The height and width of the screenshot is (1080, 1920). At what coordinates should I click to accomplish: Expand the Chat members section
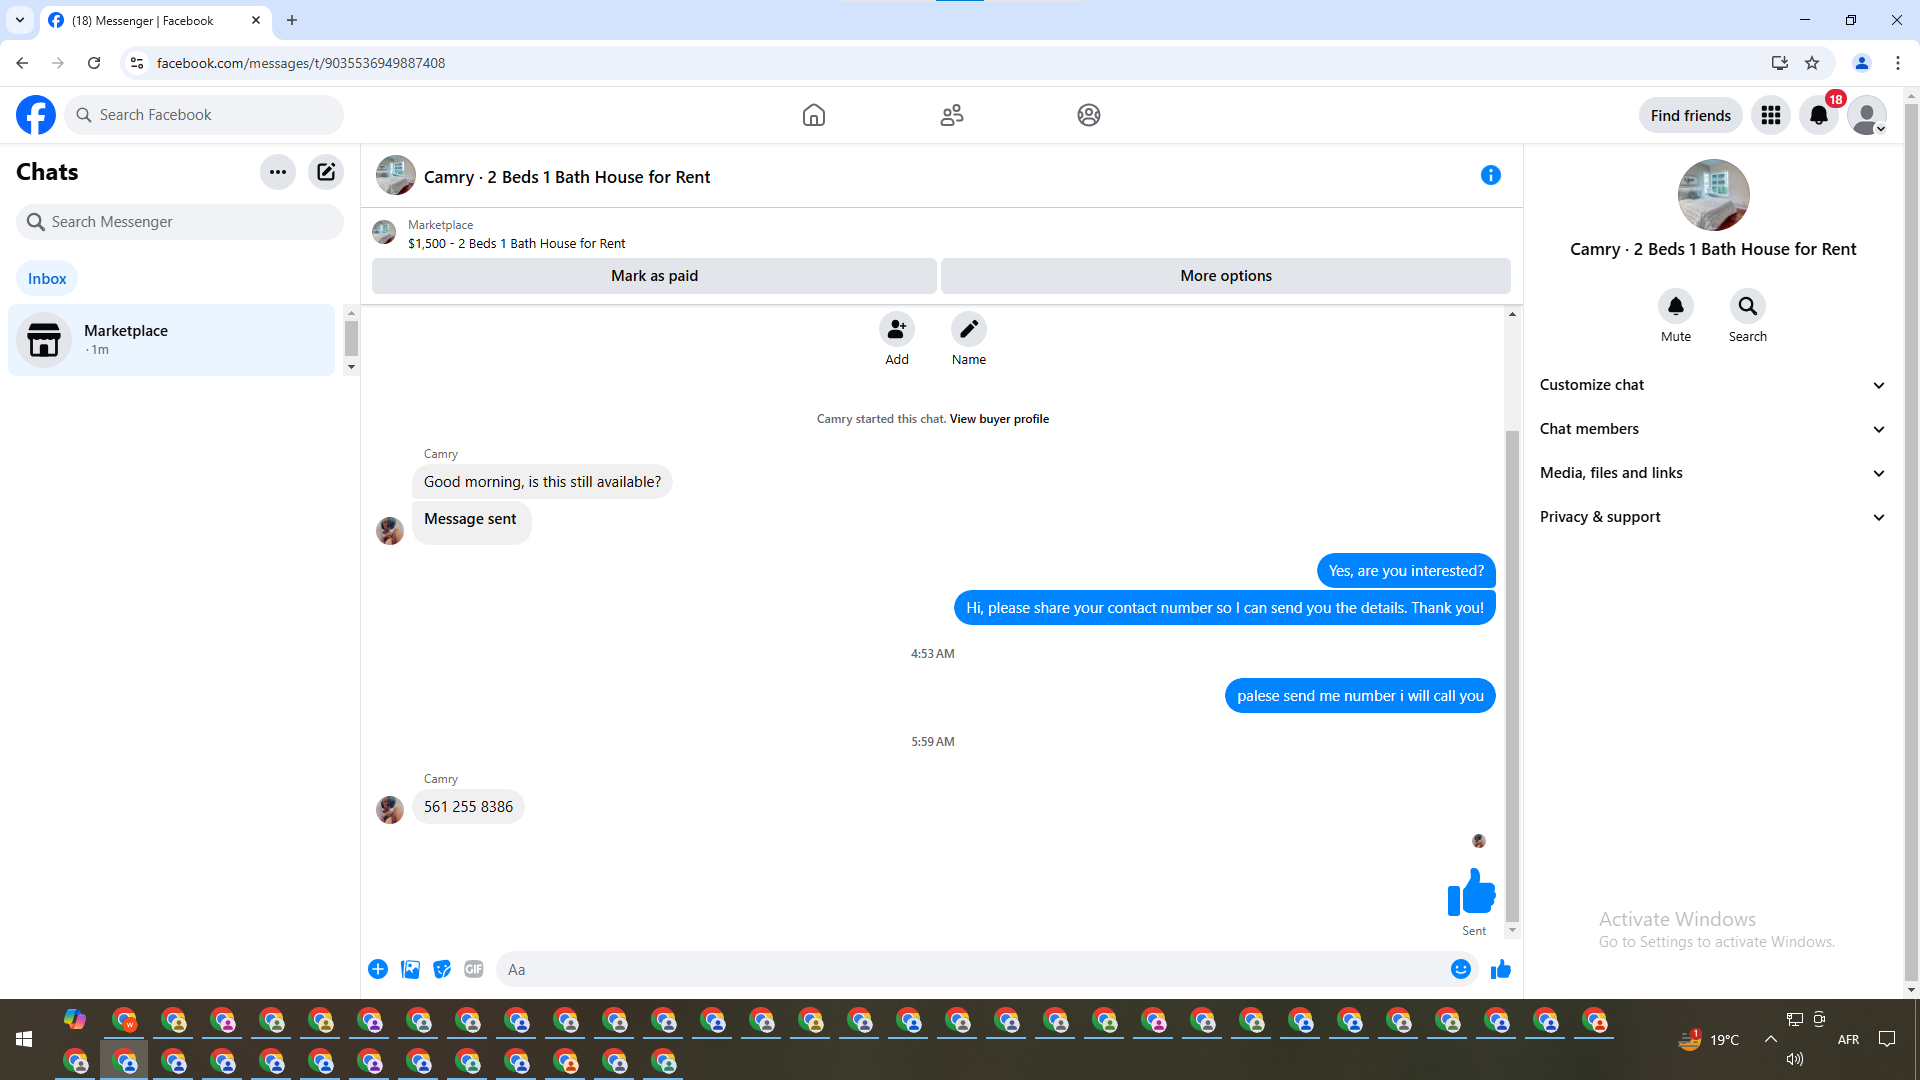pyautogui.click(x=1712, y=429)
